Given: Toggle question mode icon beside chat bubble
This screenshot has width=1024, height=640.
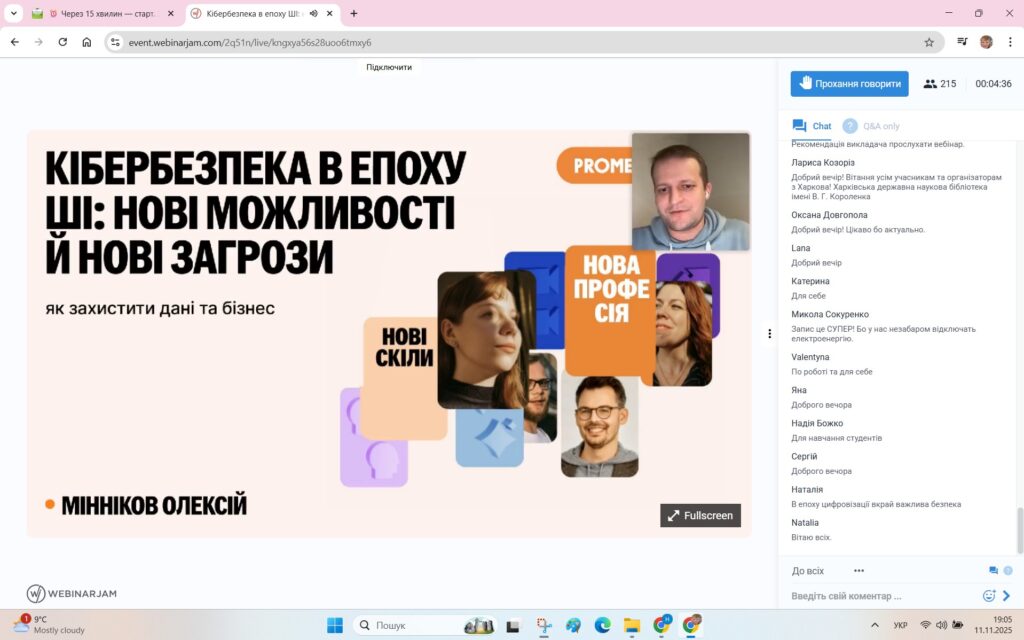Looking at the screenshot, I should click(x=1008, y=571).
